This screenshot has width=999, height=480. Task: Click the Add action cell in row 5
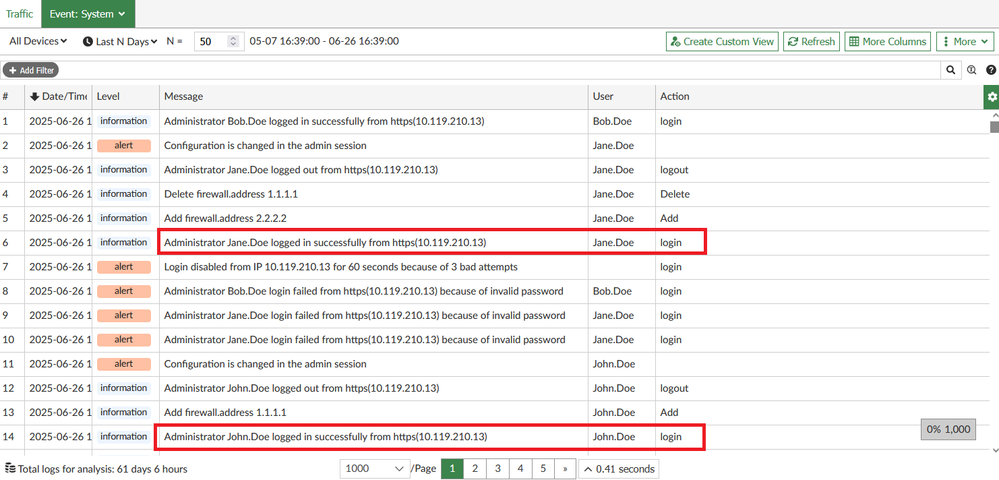click(x=669, y=218)
